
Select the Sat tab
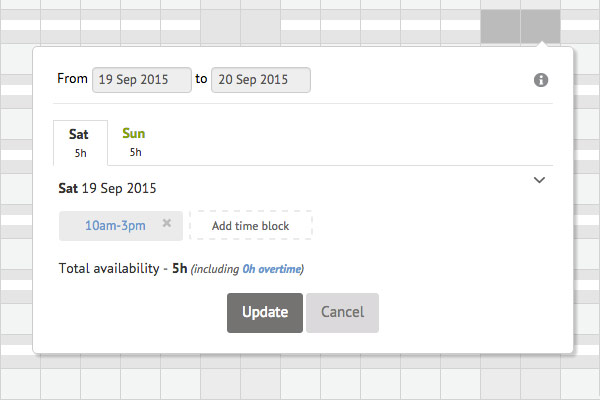point(80,143)
